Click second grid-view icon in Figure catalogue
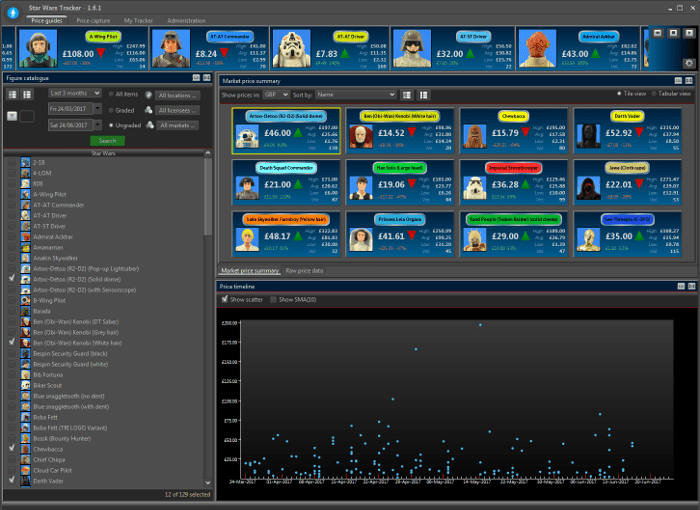Screen dimensions: 700x510 (x=27, y=94)
